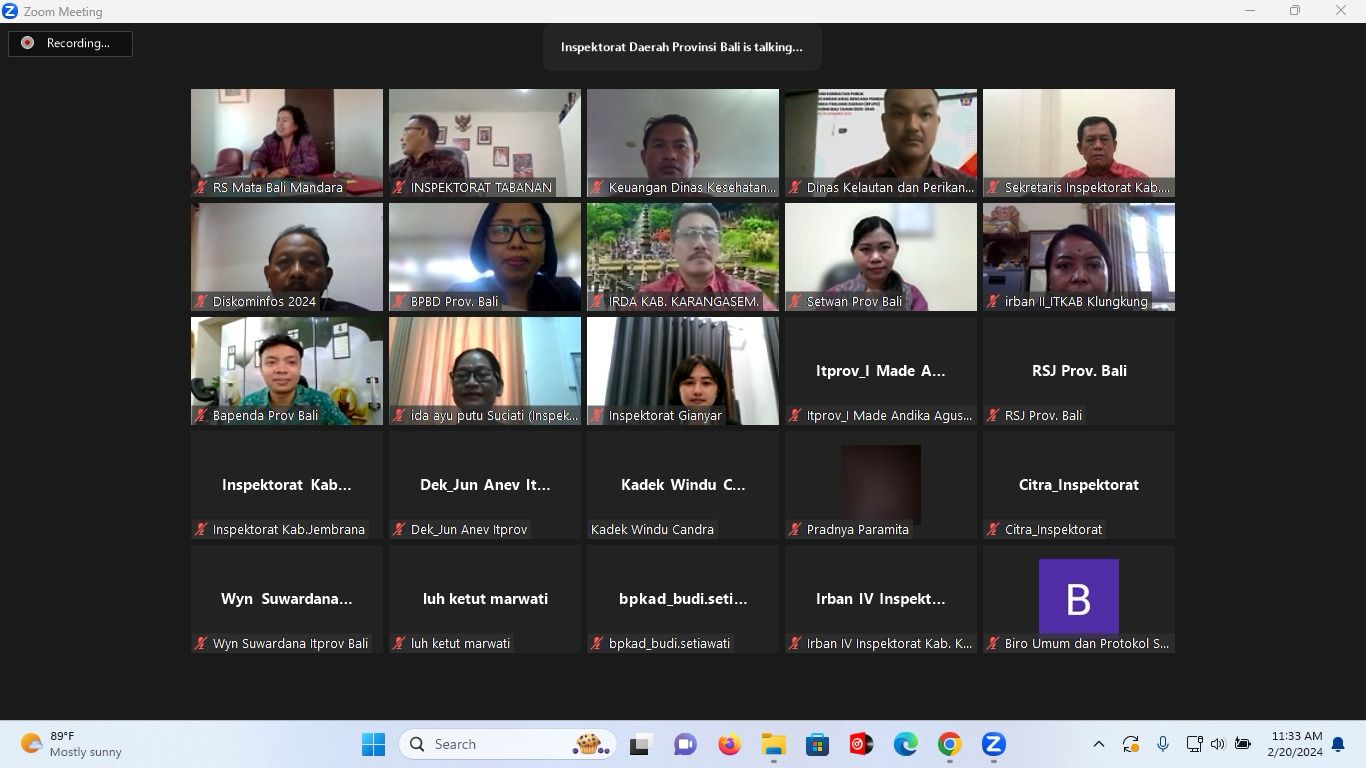Image resolution: width=1366 pixels, height=768 pixels.
Task: Launch Microsoft Edge from the taskbar
Action: point(905,744)
